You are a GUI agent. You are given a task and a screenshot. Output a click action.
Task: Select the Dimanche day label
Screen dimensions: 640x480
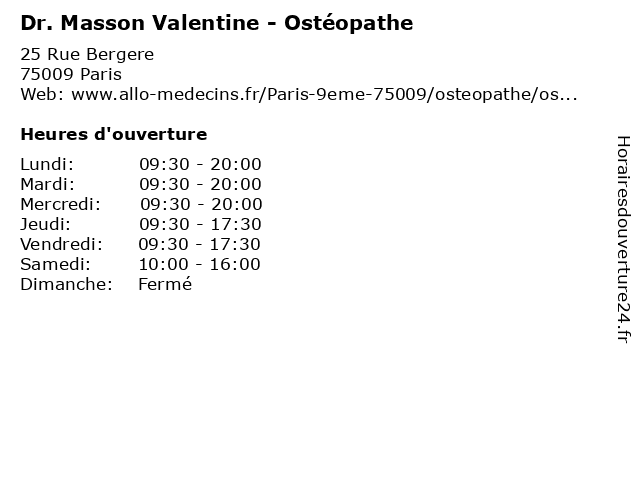(x=66, y=284)
